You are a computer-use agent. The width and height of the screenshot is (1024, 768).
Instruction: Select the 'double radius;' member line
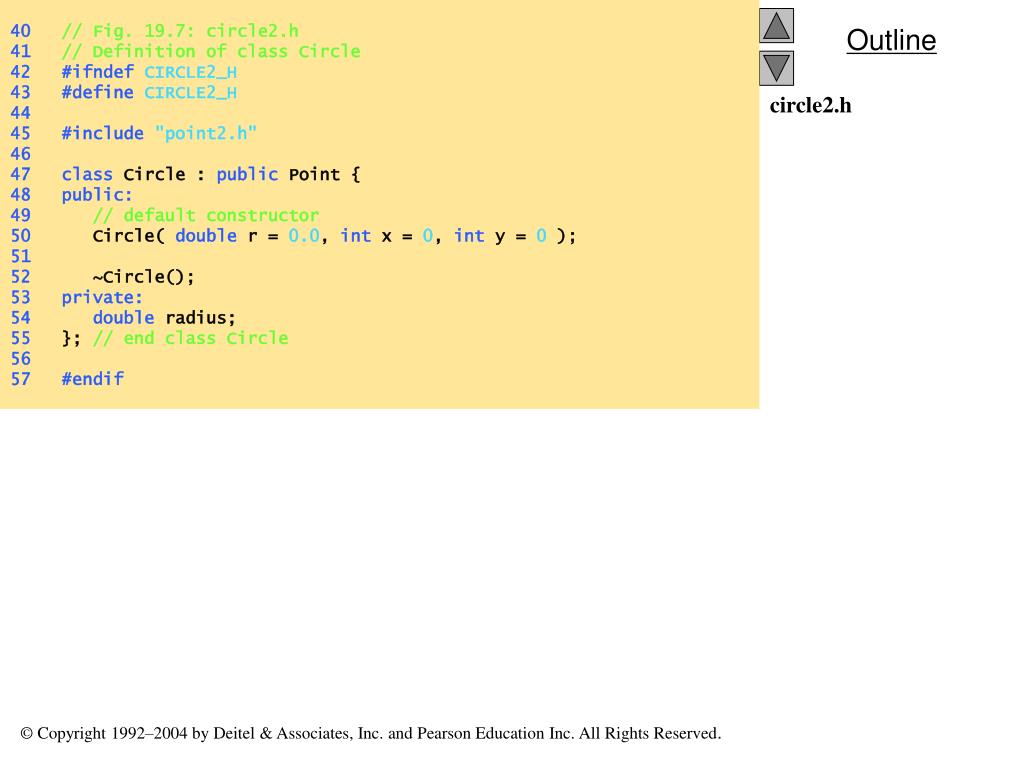tap(164, 318)
